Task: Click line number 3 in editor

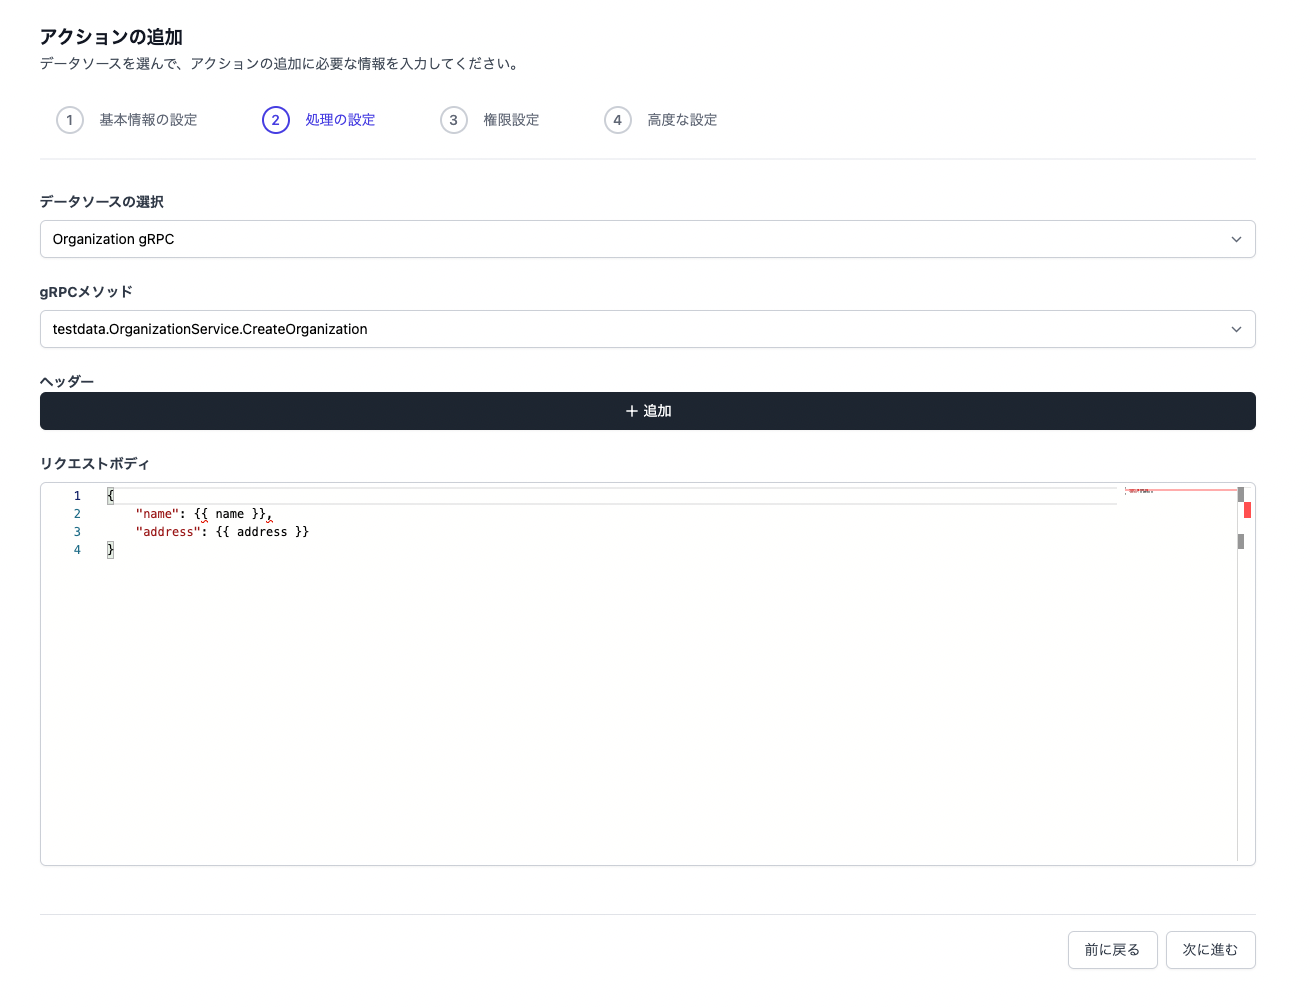Action: tap(77, 532)
